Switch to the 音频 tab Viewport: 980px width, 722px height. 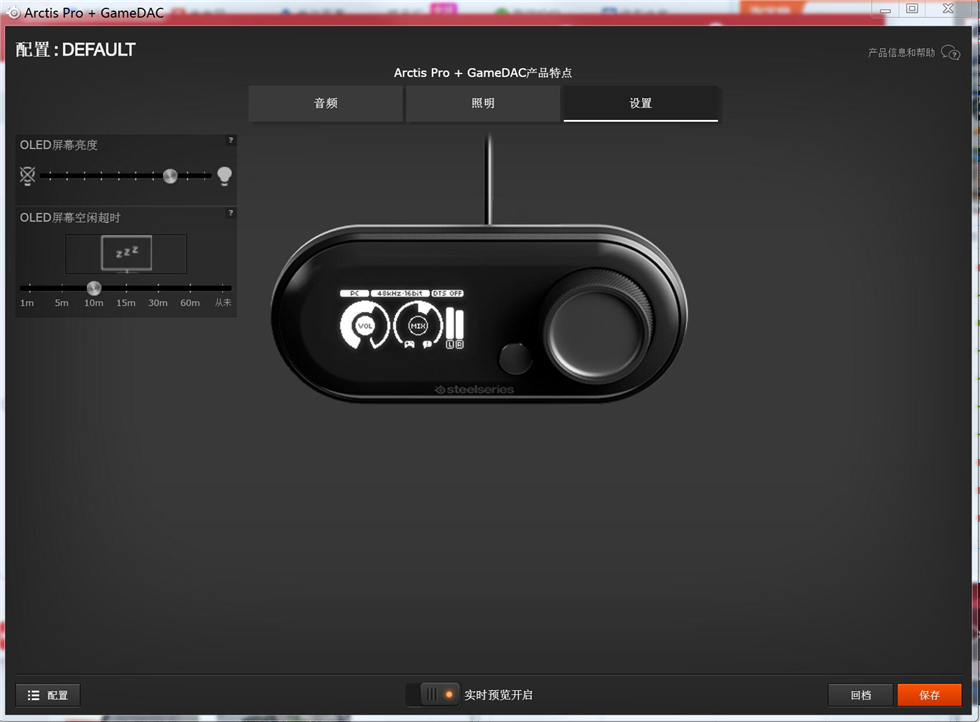[326, 103]
